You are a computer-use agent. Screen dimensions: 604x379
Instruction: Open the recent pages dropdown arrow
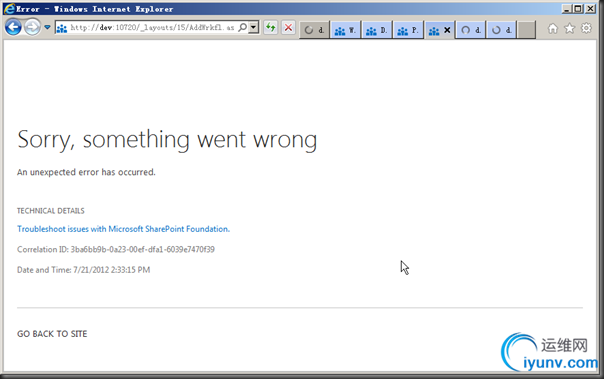(x=47, y=27)
